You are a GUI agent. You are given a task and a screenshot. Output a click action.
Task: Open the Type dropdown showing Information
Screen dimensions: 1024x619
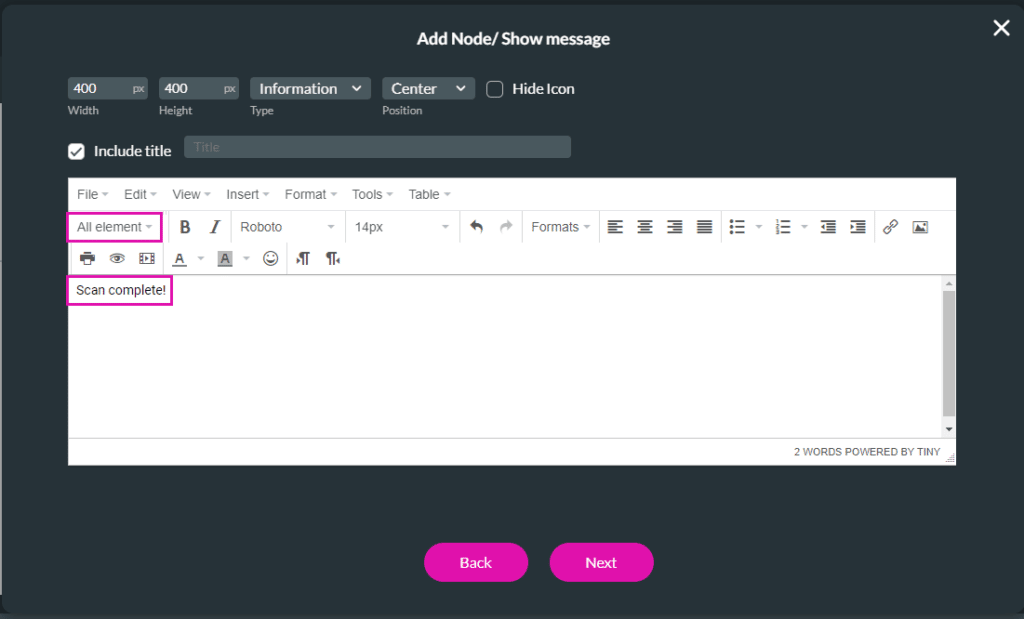[310, 88]
